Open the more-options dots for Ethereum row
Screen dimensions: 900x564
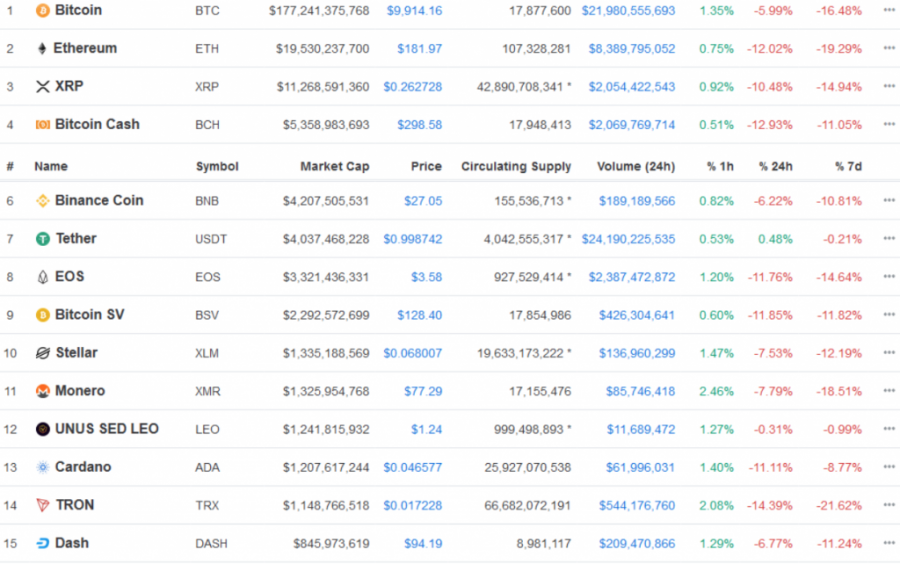click(x=889, y=48)
